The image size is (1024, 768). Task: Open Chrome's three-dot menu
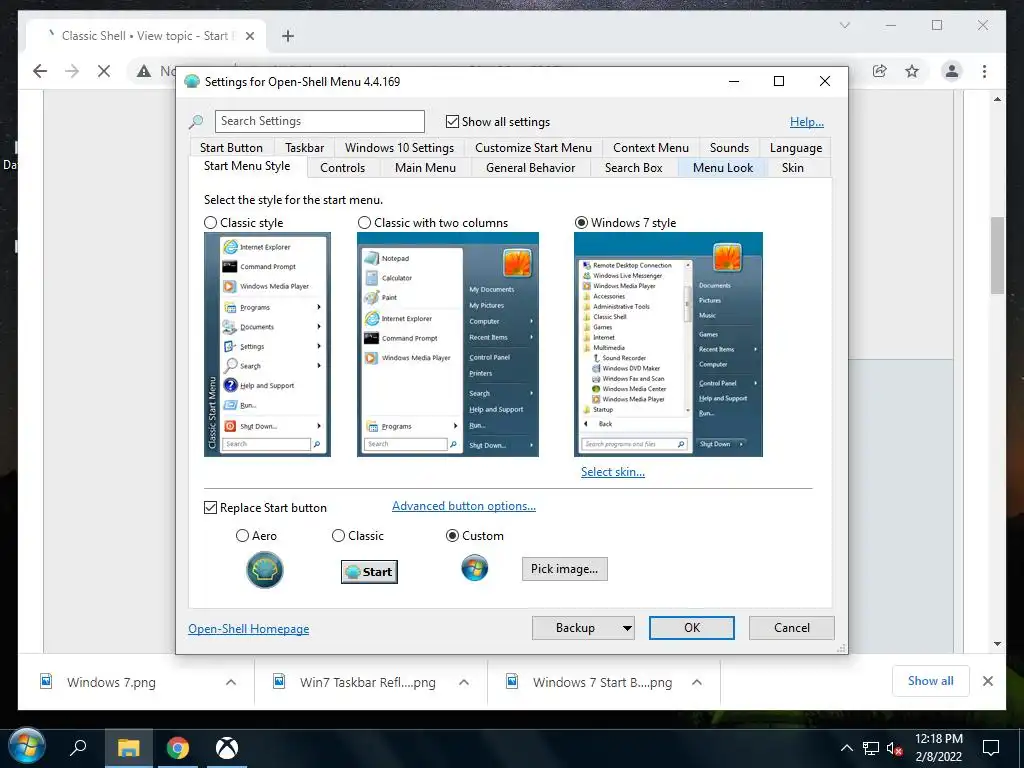(984, 71)
